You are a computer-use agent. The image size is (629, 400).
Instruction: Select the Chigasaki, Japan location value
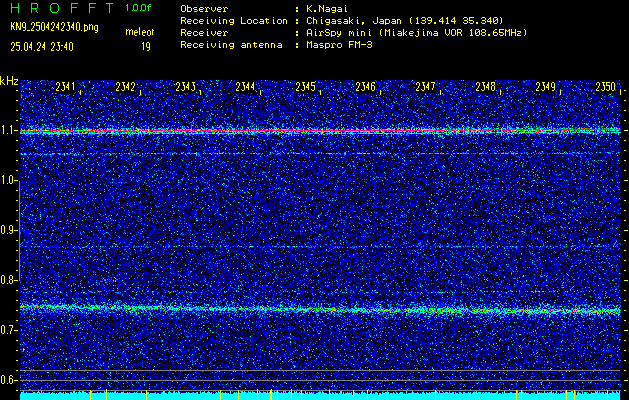(x=405, y=20)
